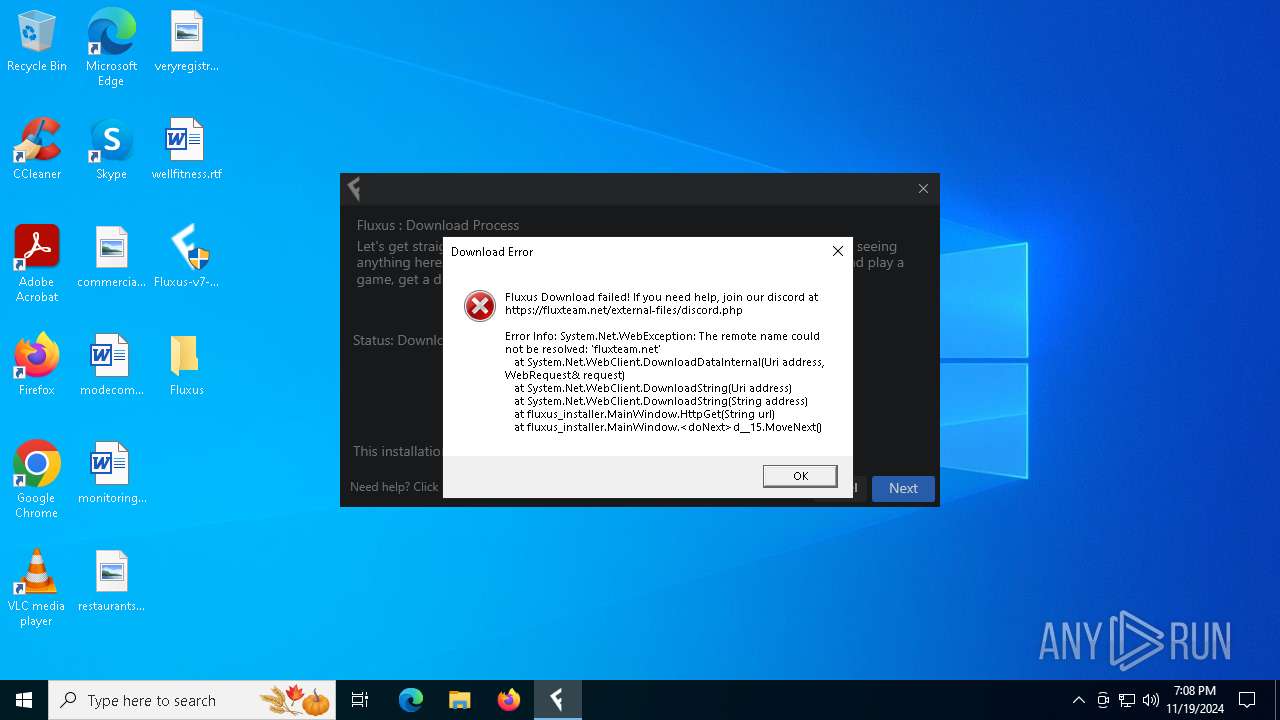This screenshot has height=720, width=1280.
Task: Close the Download Error dialog
Action: tap(838, 251)
